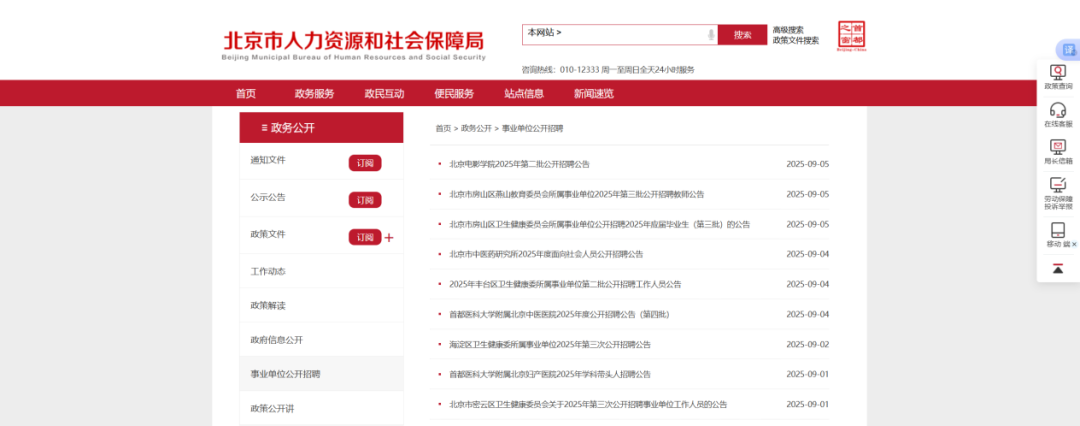Click the blue translate icon

point(1067,49)
